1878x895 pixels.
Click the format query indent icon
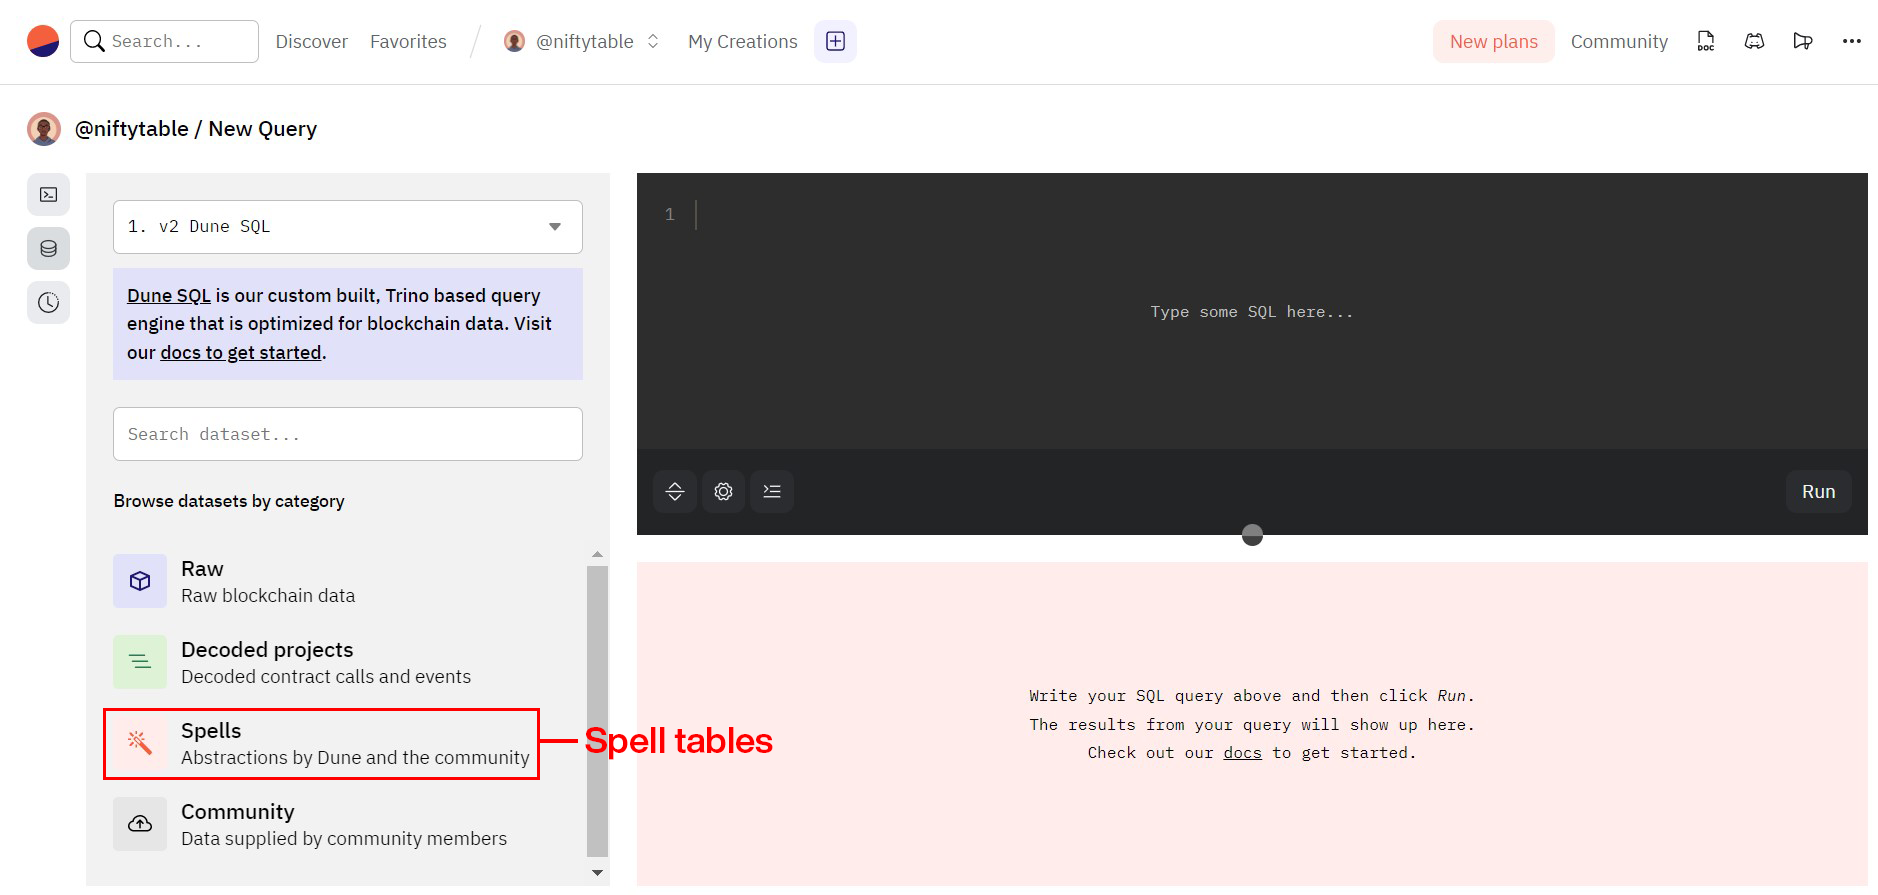772,491
